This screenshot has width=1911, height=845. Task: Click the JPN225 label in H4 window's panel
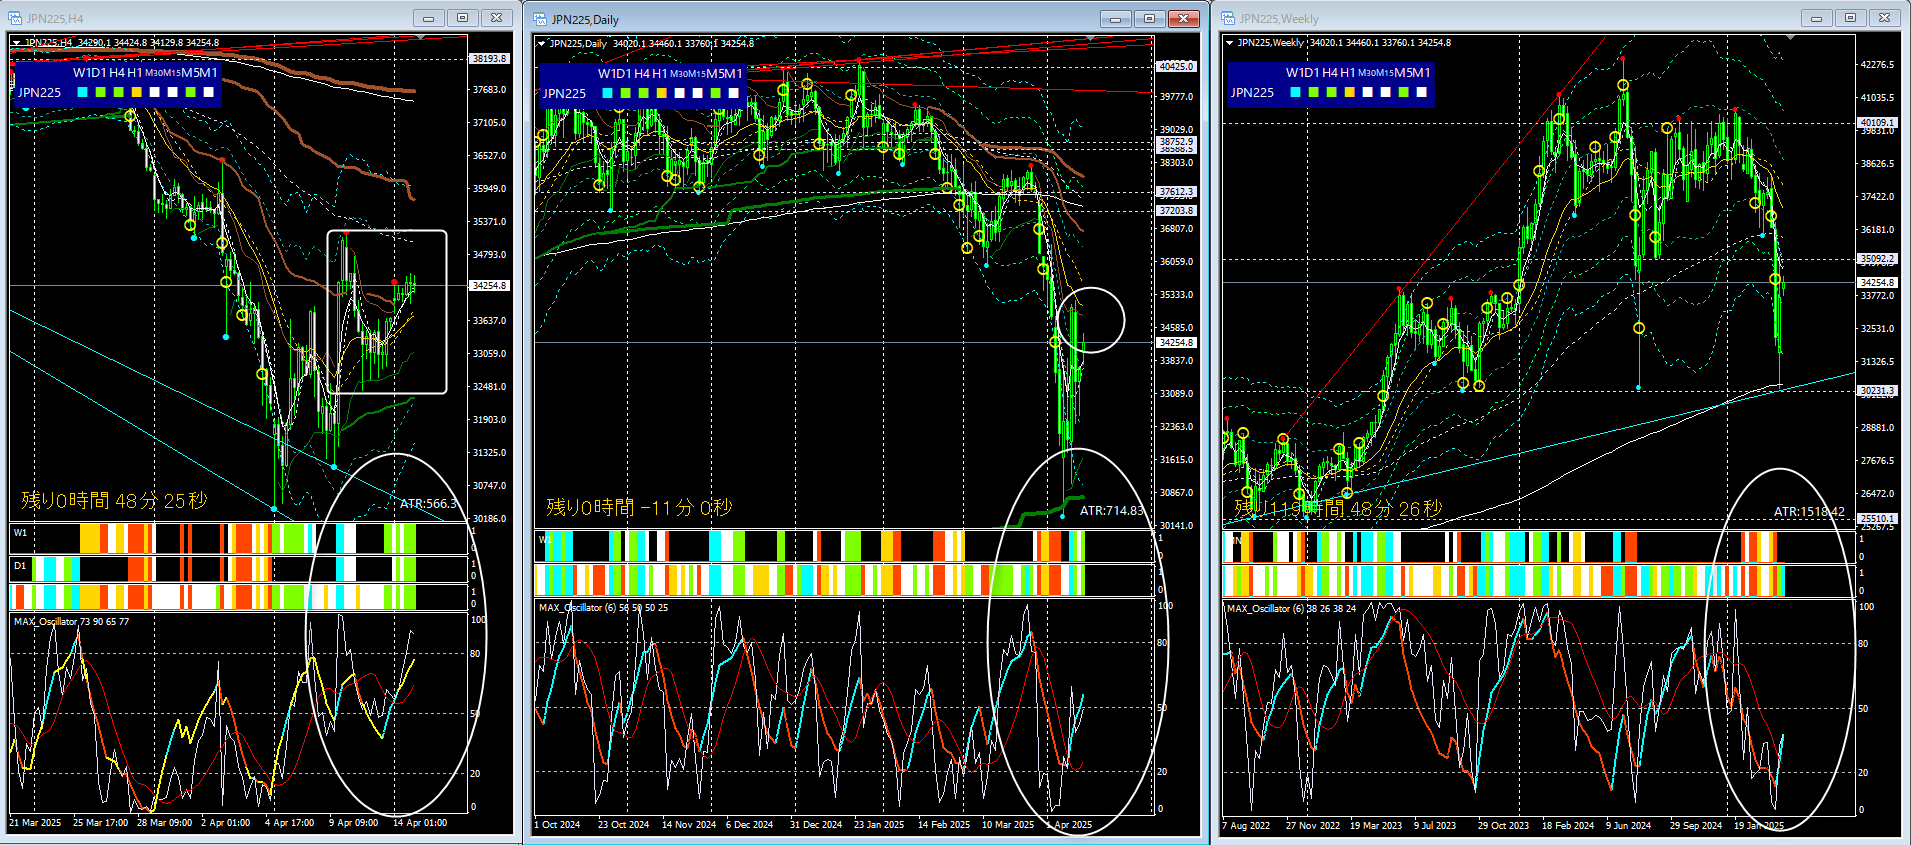40,93
